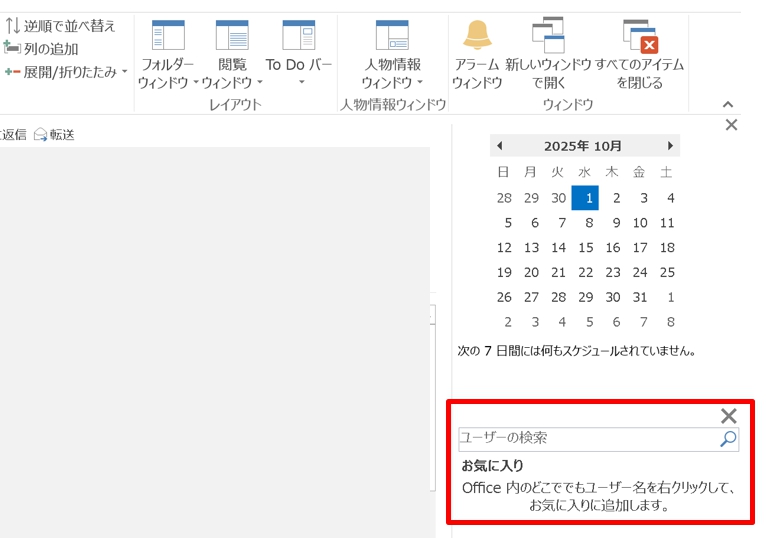Go to the next month in calendar
The height and width of the screenshot is (538, 766).
[x=670, y=146]
